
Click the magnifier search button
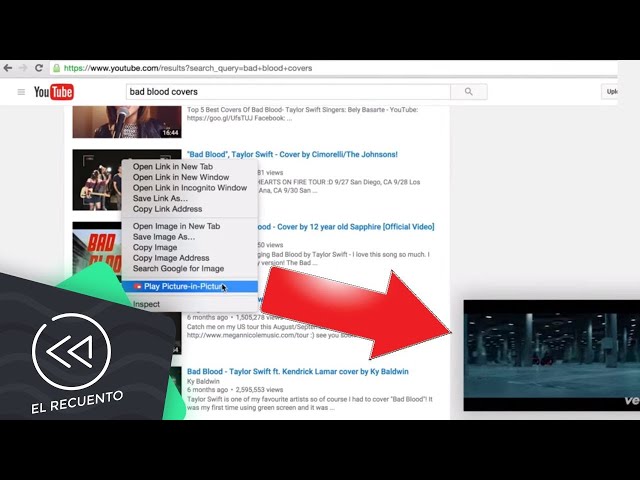coord(469,92)
